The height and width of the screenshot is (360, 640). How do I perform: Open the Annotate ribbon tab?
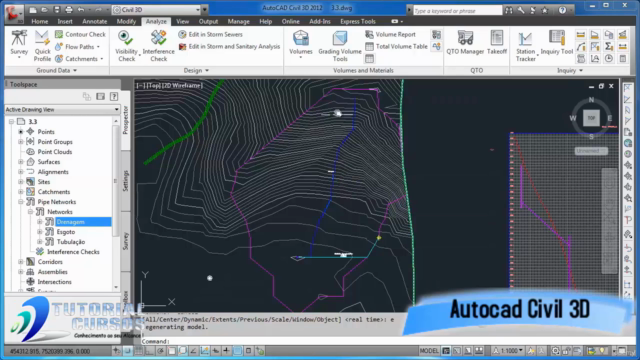click(95, 21)
